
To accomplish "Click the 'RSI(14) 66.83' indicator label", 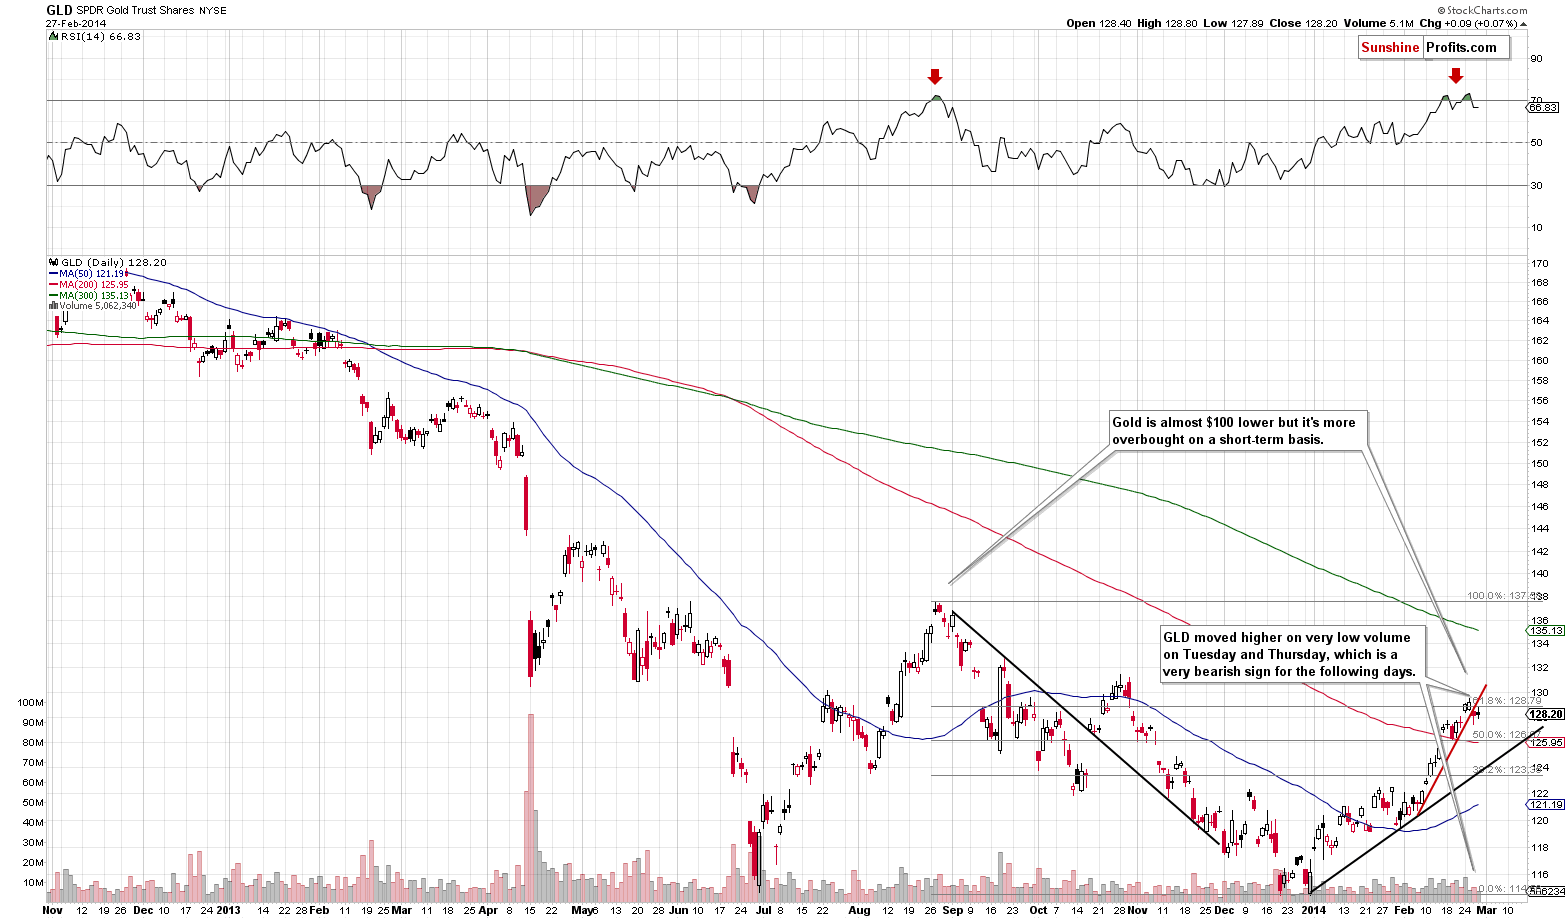I will pos(100,36).
